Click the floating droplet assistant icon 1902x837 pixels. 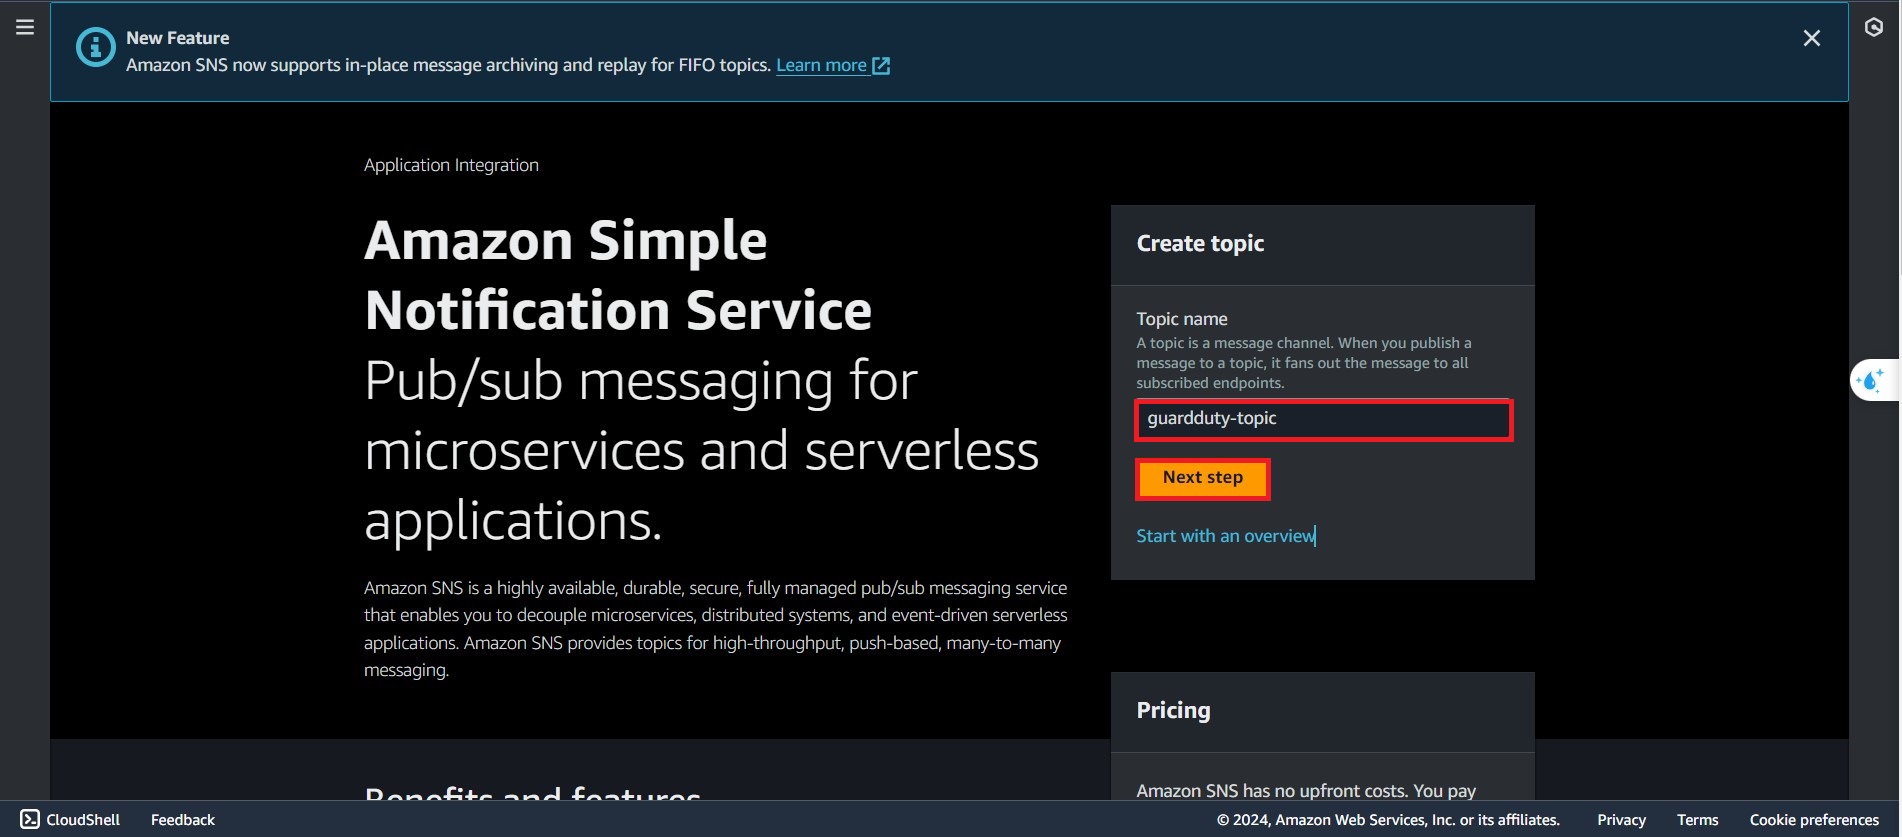(x=1870, y=381)
